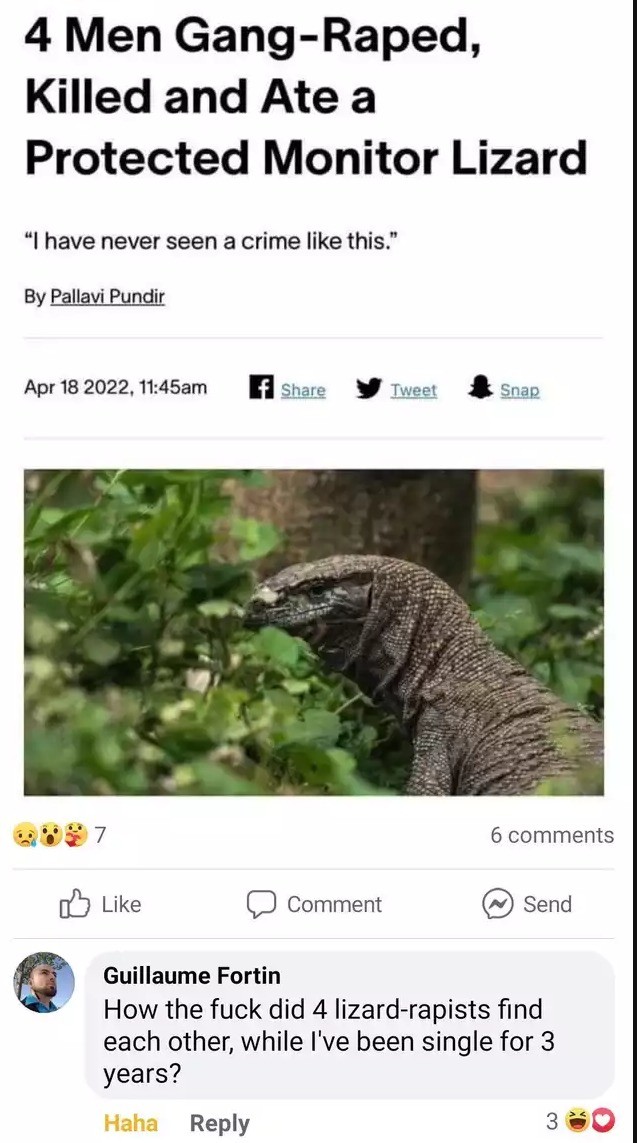Viewport: 637px width, 1143px height.
Task: Click the reaction count 7
Action: 101,835
